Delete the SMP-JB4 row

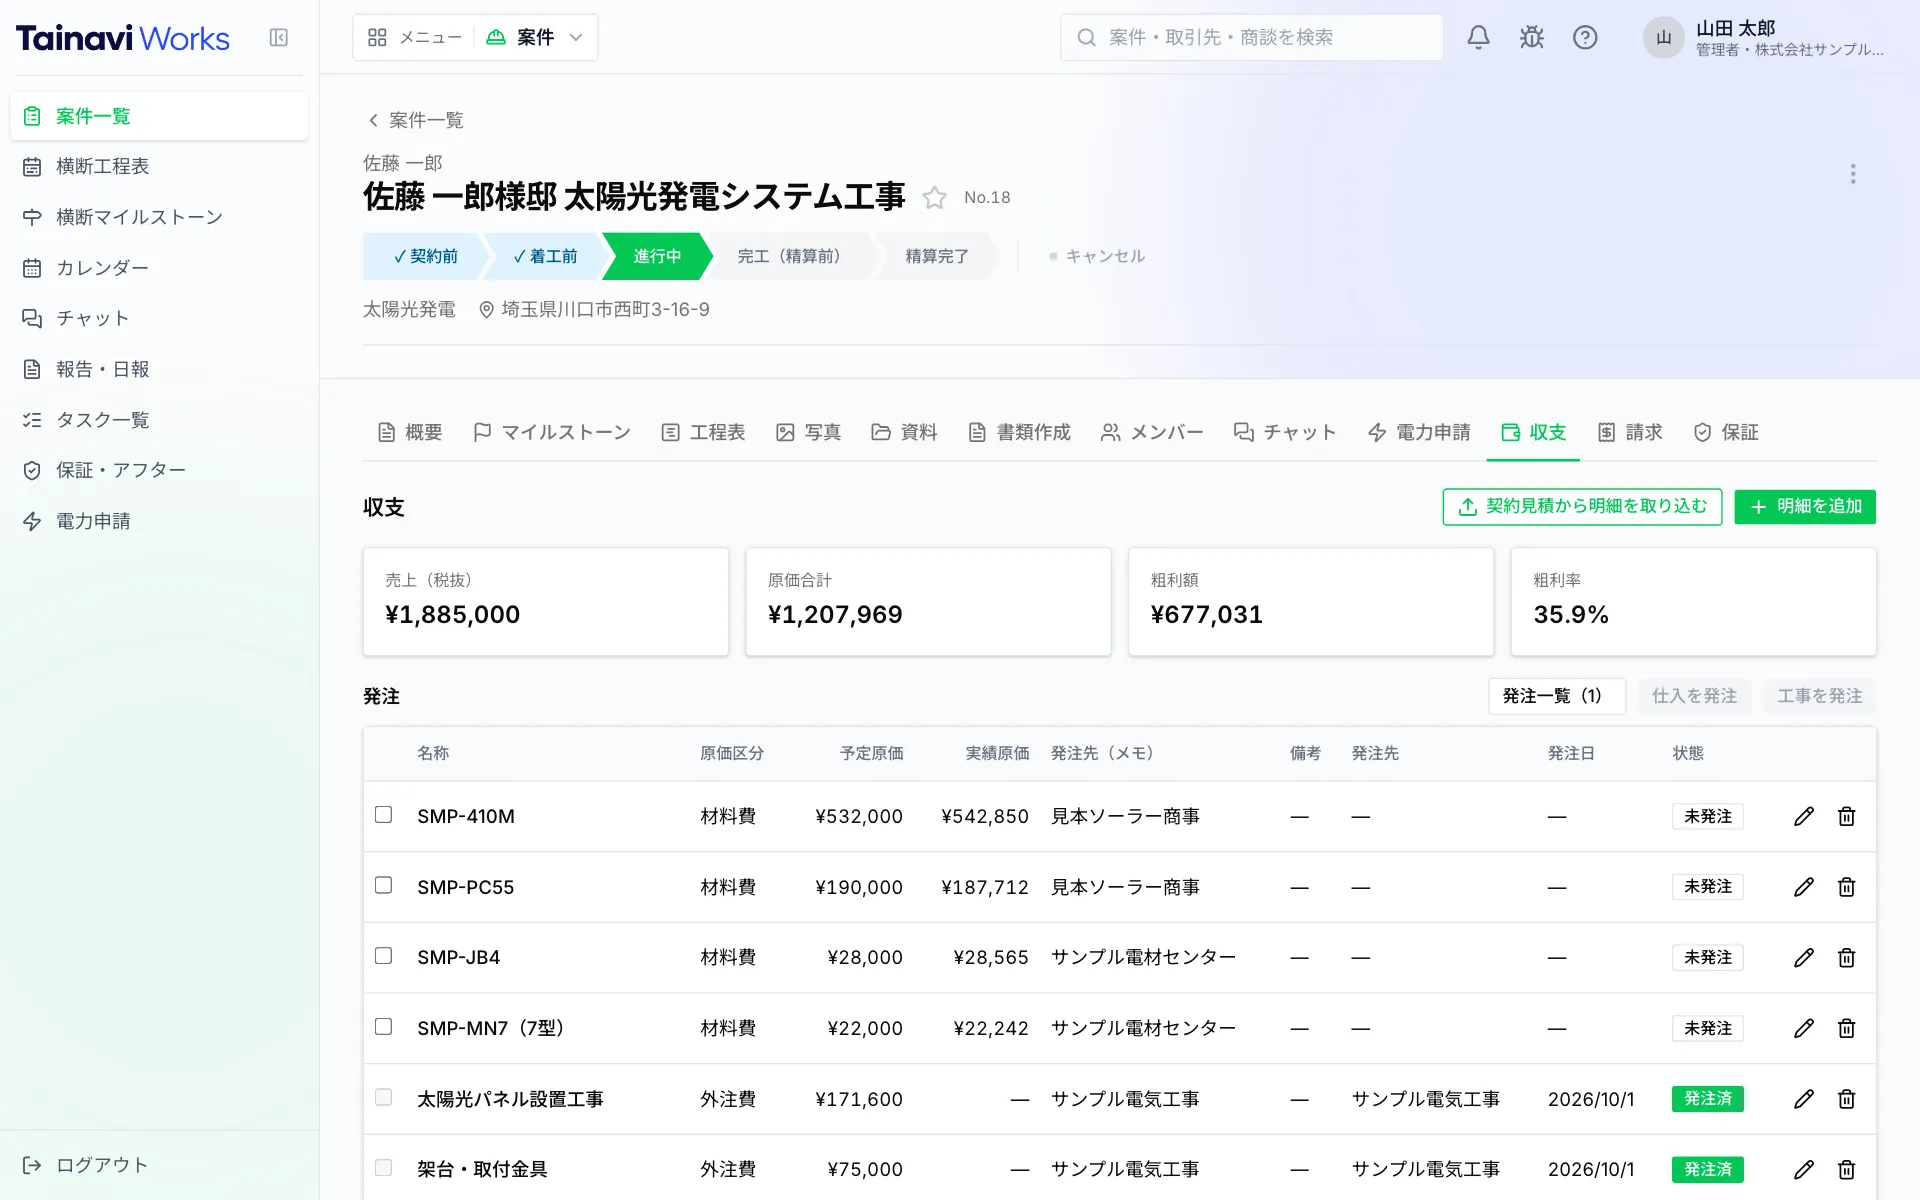1846,958
